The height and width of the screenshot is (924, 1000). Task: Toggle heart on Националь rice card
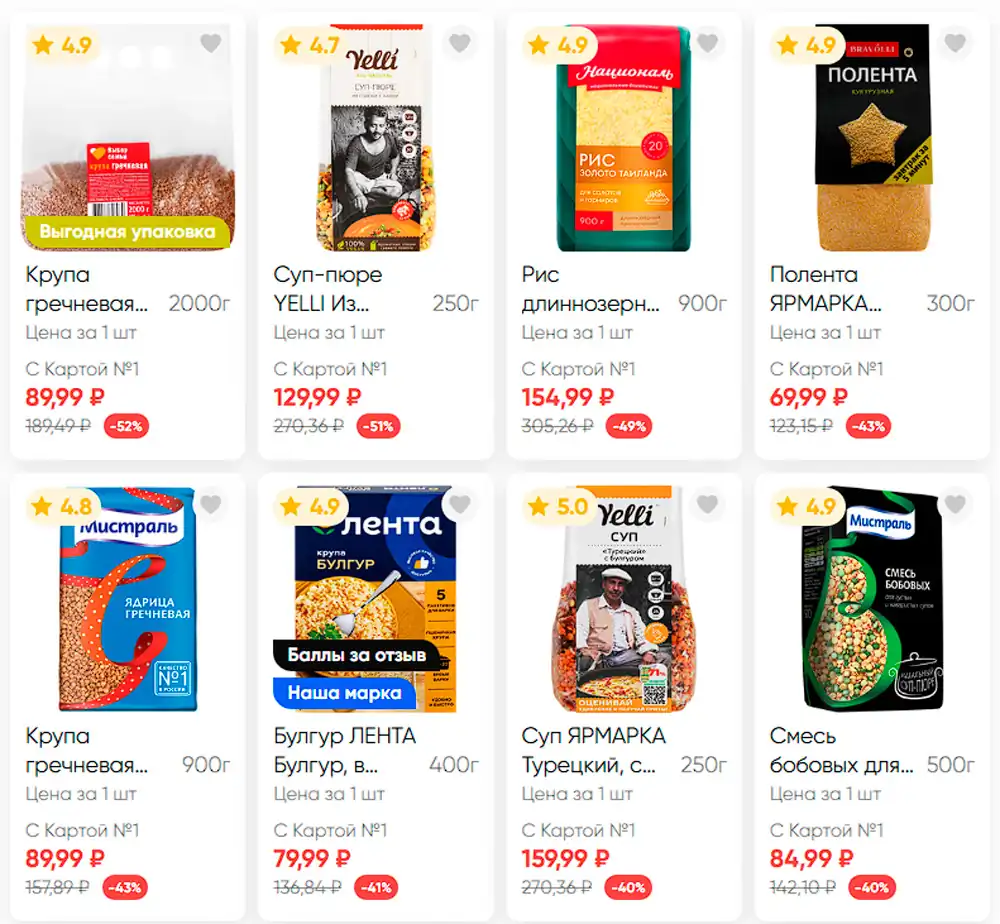(x=707, y=43)
